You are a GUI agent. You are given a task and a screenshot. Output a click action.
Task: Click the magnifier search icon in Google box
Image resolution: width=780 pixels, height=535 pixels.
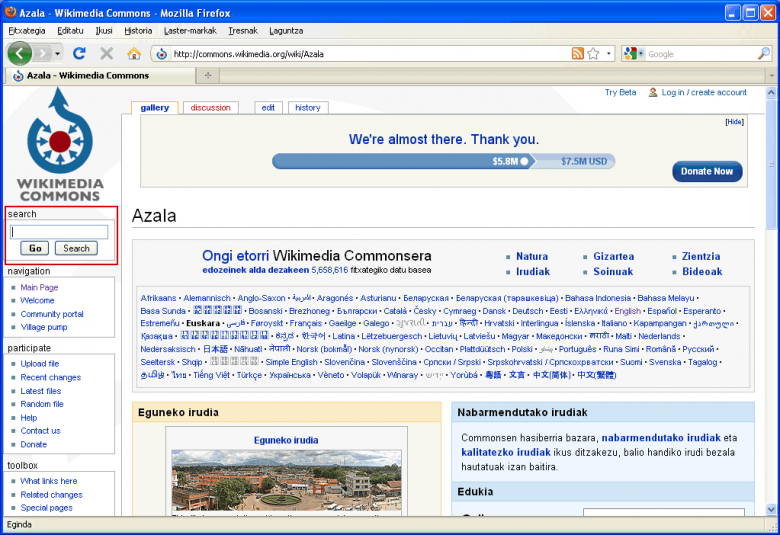coord(764,53)
